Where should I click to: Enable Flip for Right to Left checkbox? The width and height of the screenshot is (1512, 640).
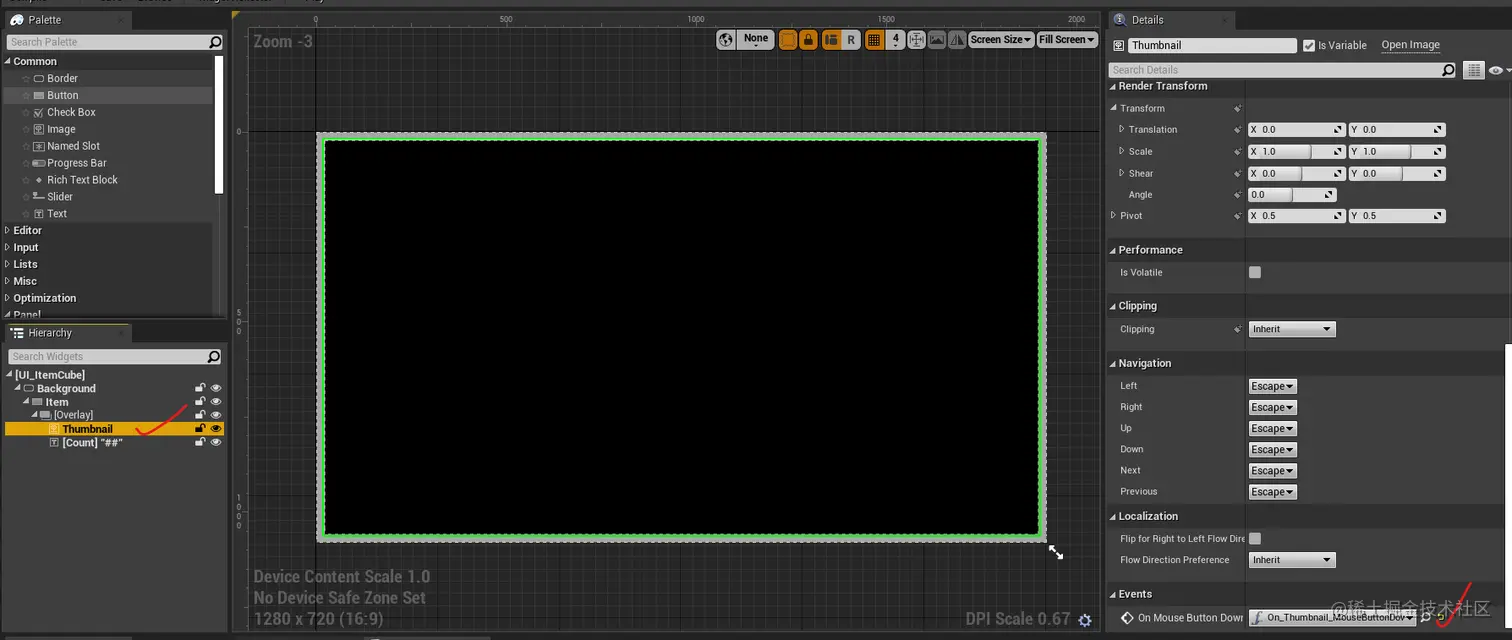[1255, 538]
